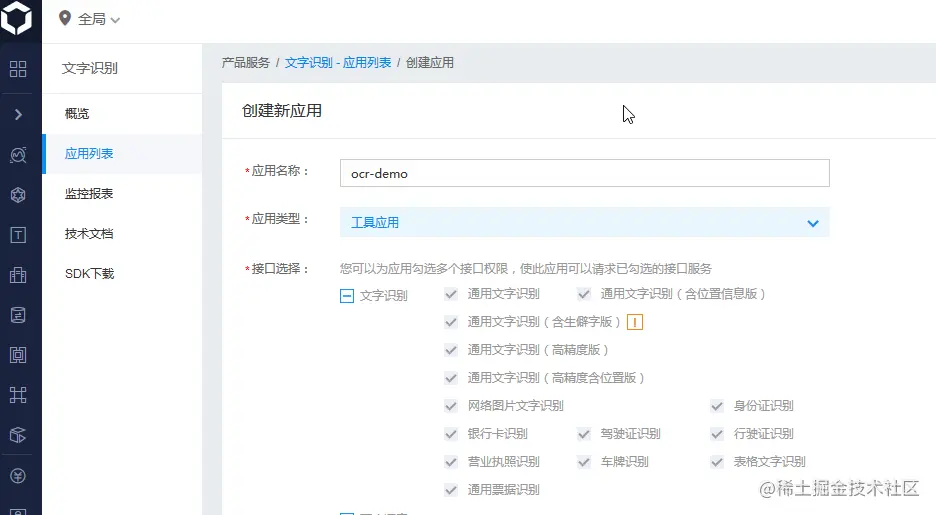Expand the left rail with the arrow
The height and width of the screenshot is (515, 936).
click(19, 115)
